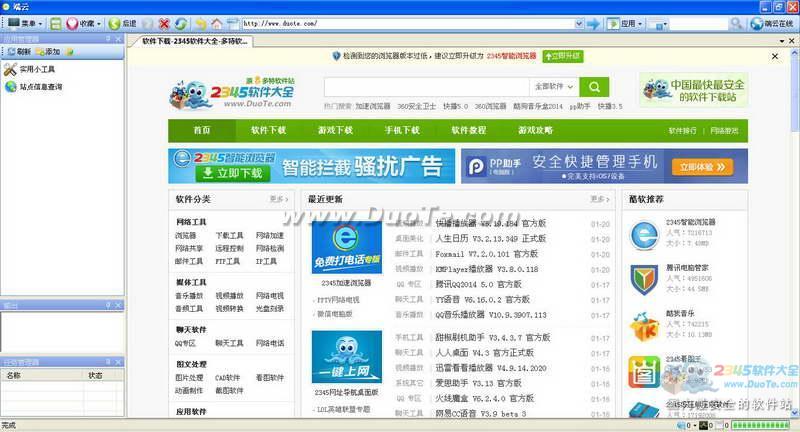Pin the bottom task manager panel
Screen dimensions: 800x432
108,362
